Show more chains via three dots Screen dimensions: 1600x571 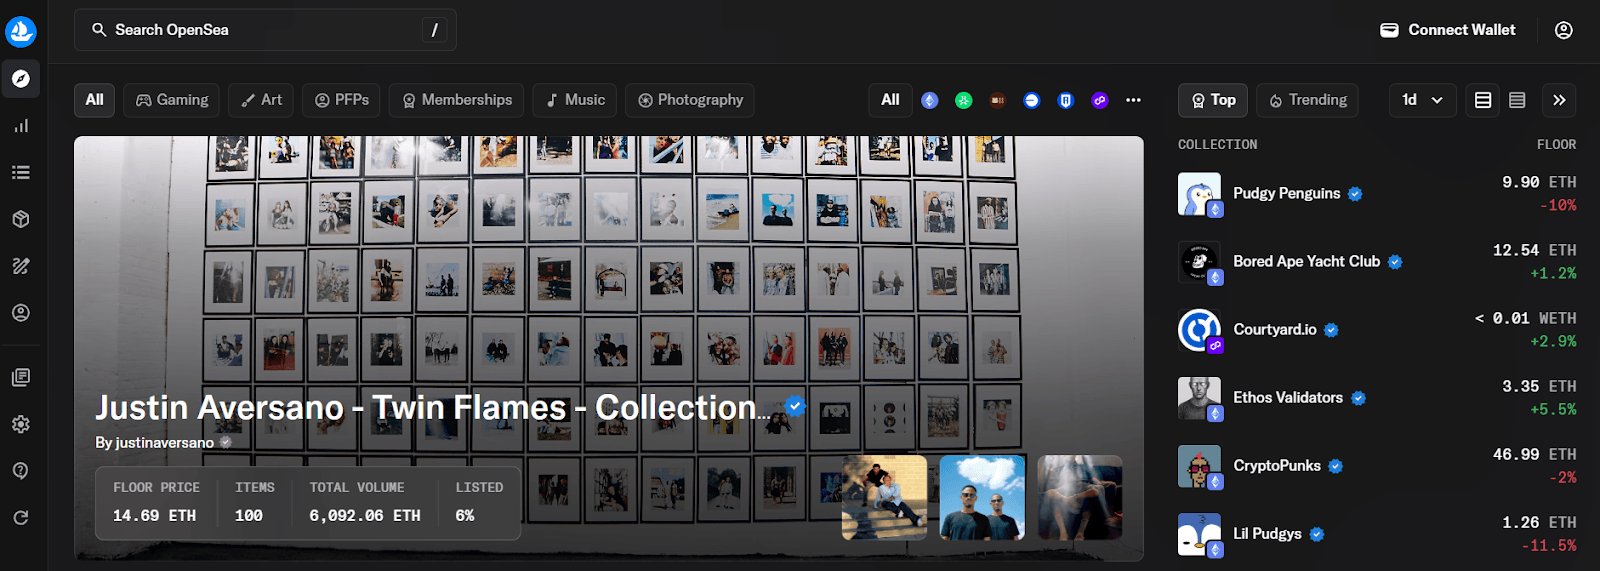click(x=1133, y=100)
